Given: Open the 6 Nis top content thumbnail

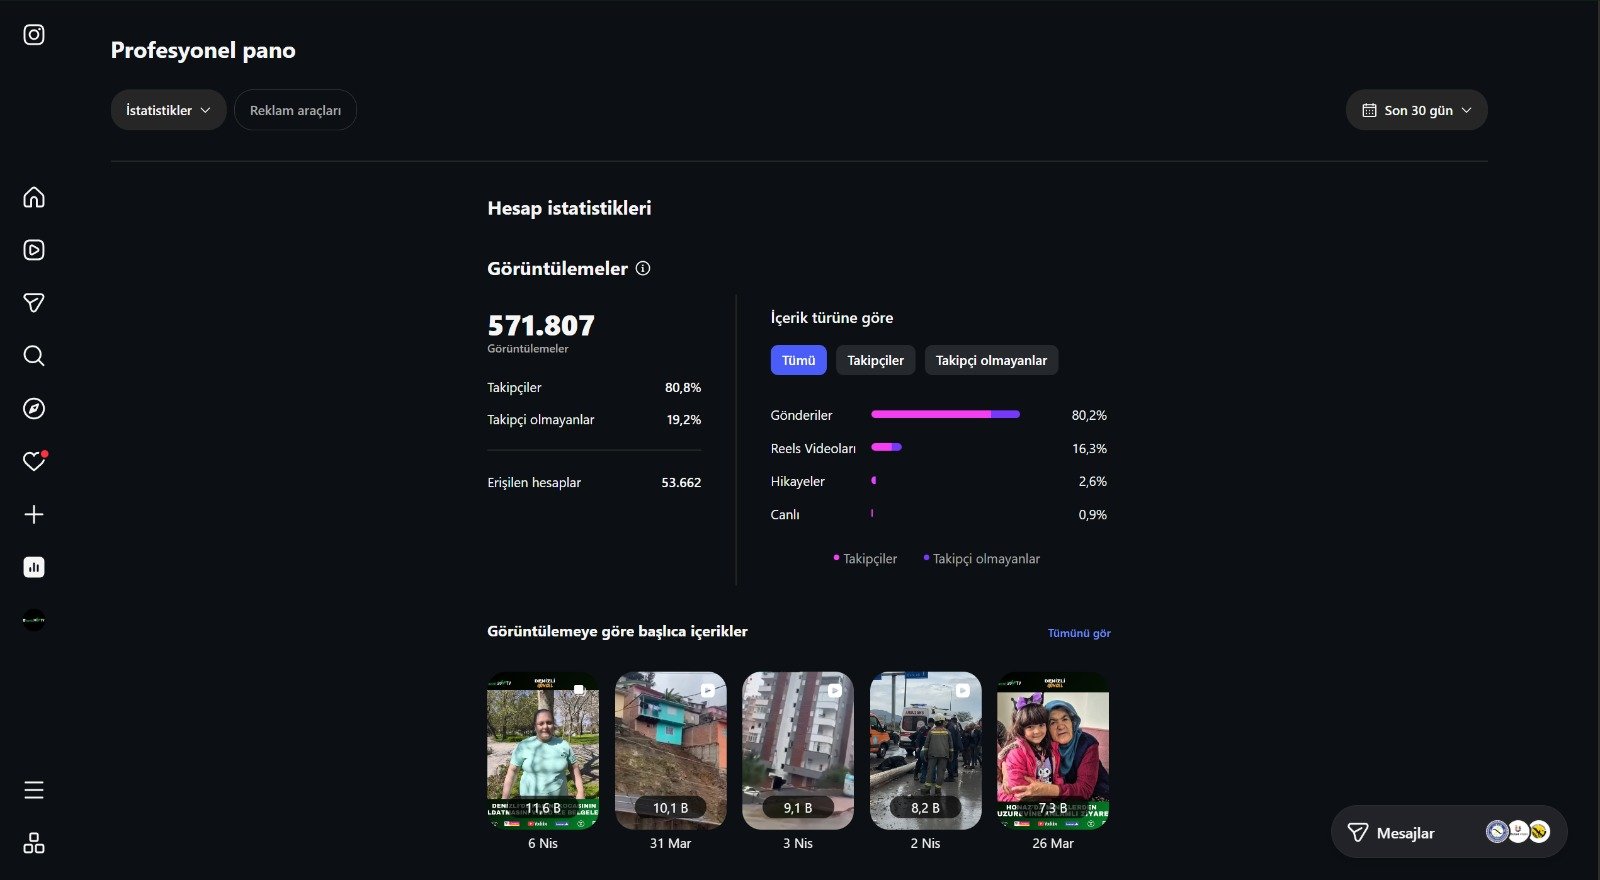Looking at the screenshot, I should click(543, 750).
